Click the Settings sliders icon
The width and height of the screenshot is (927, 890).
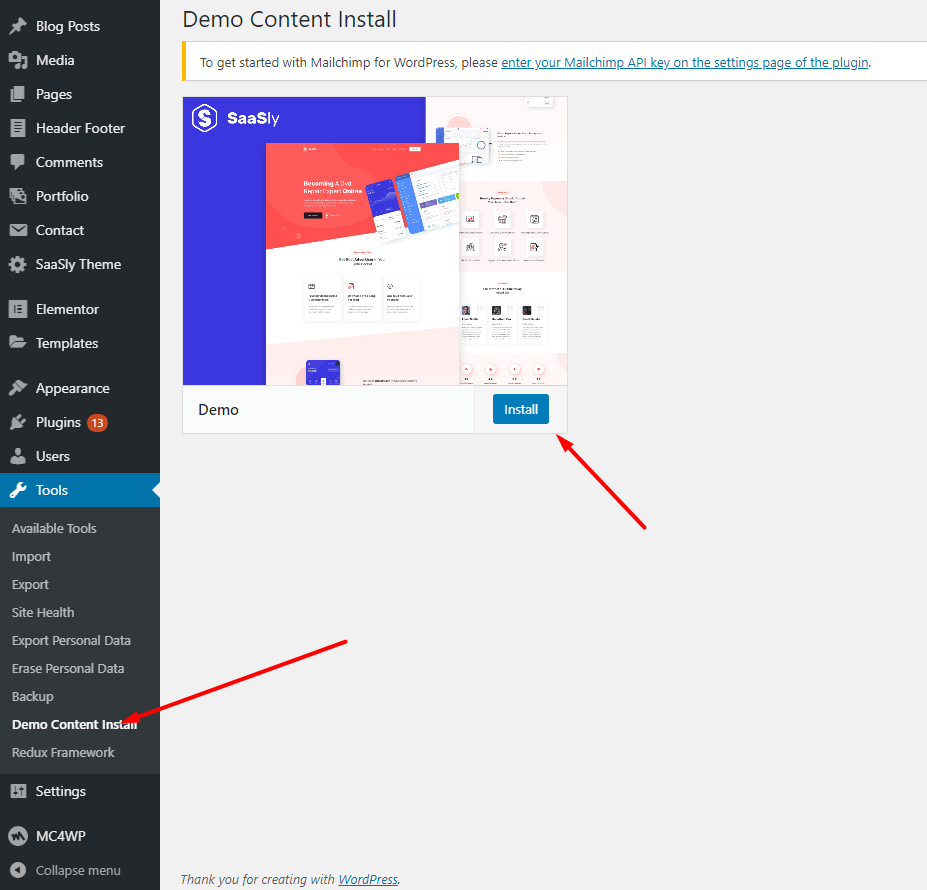(x=18, y=791)
